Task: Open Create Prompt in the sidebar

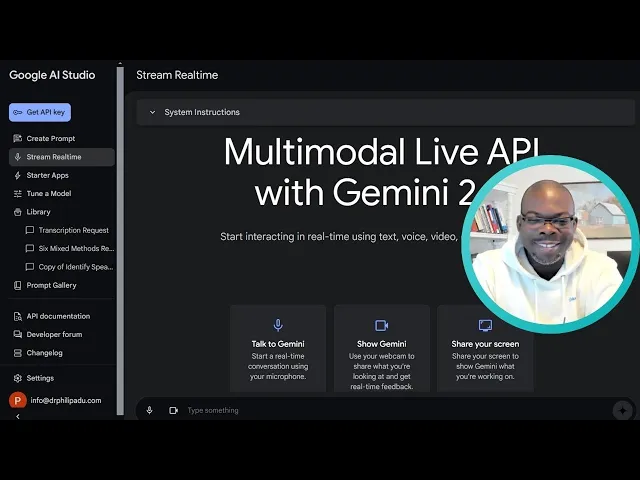Action: coord(51,138)
